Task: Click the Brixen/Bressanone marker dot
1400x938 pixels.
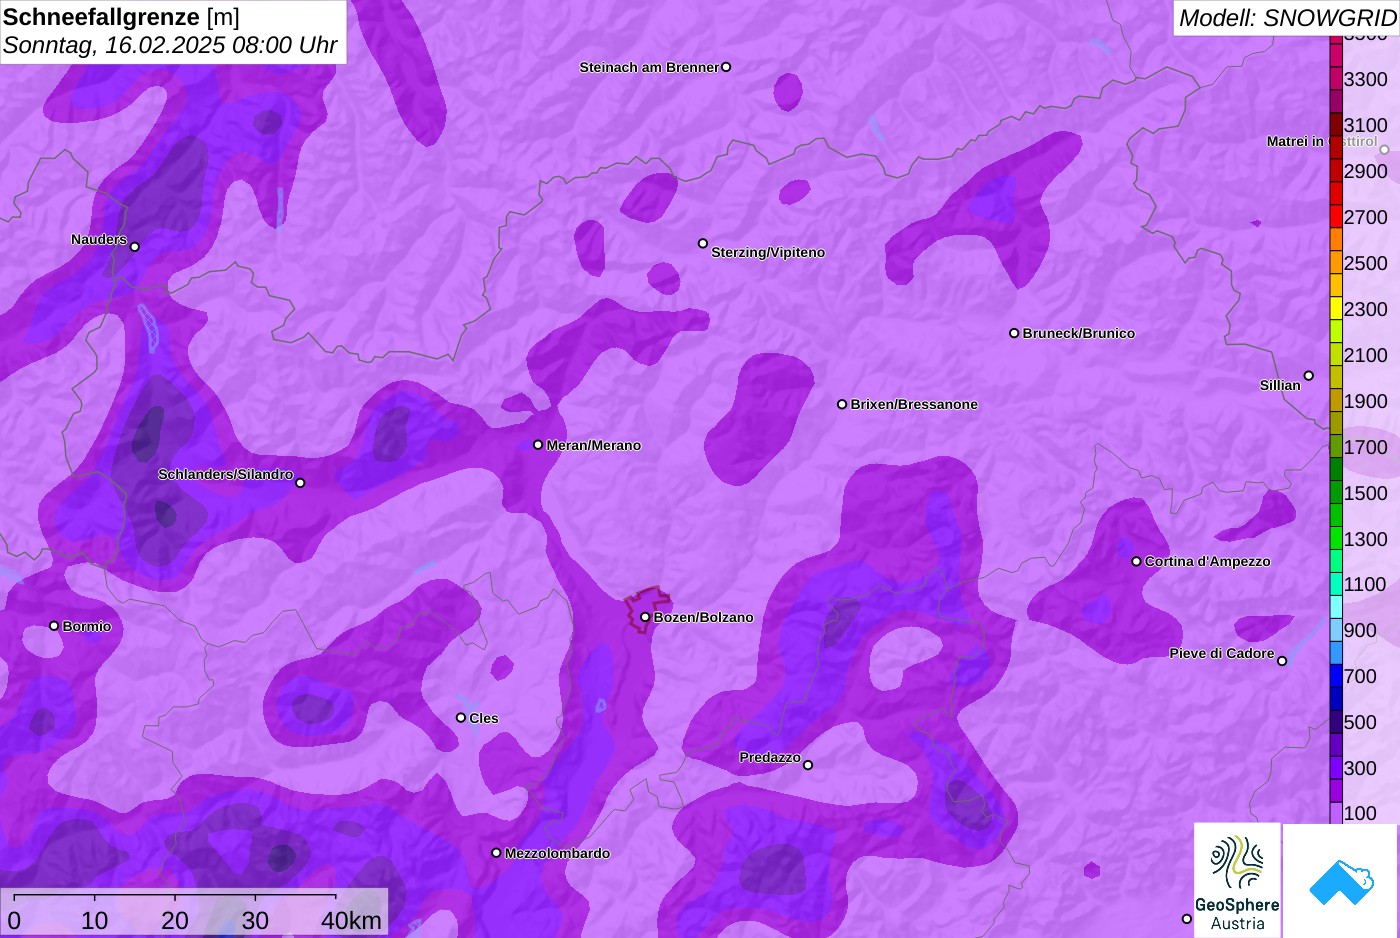Action: [842, 404]
